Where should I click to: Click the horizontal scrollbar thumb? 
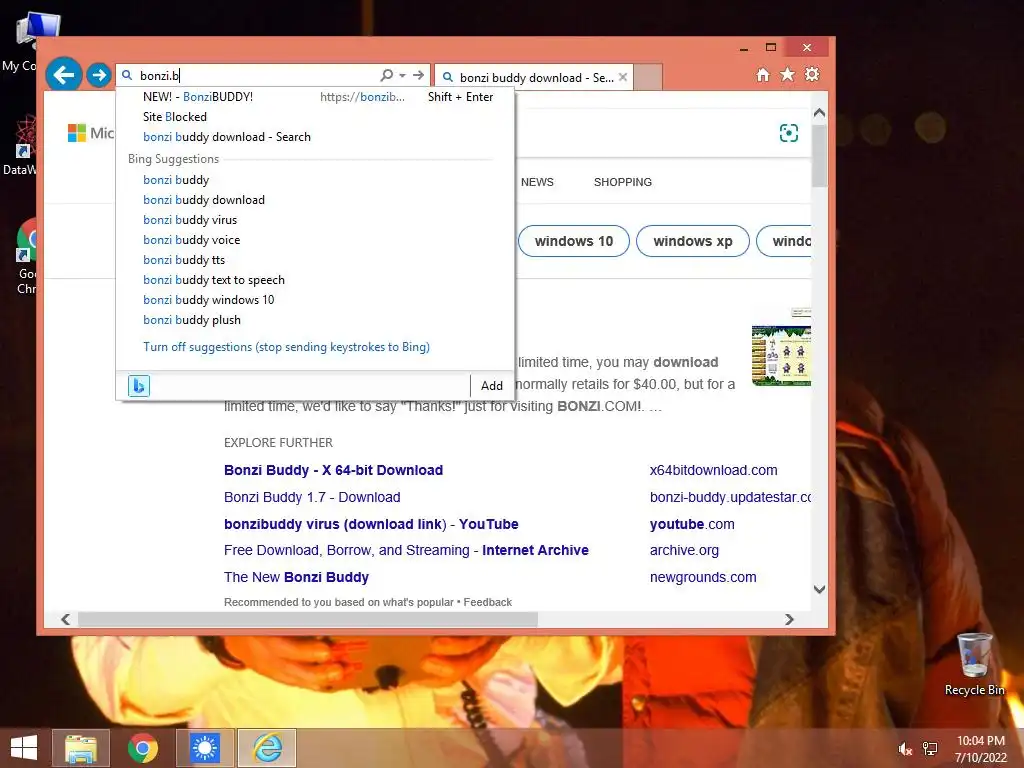(308, 619)
